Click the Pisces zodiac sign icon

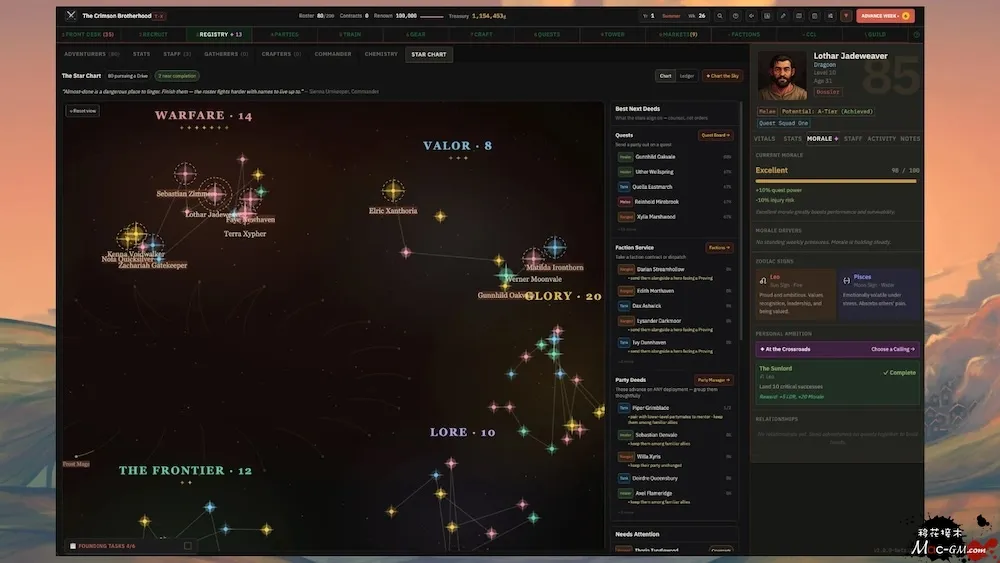(846, 281)
